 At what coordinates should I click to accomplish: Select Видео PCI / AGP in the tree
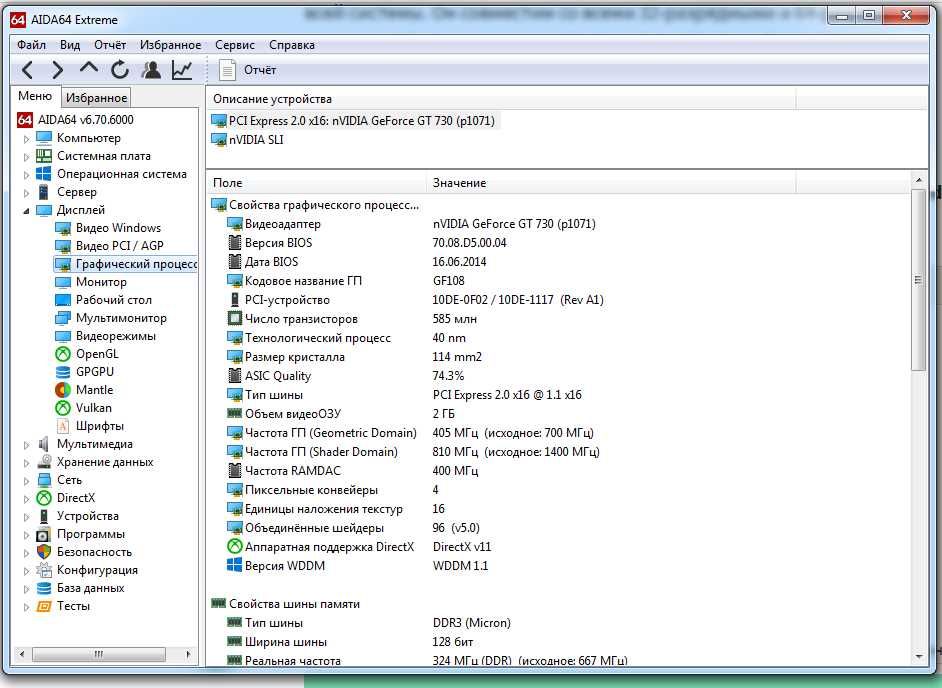click(x=120, y=246)
